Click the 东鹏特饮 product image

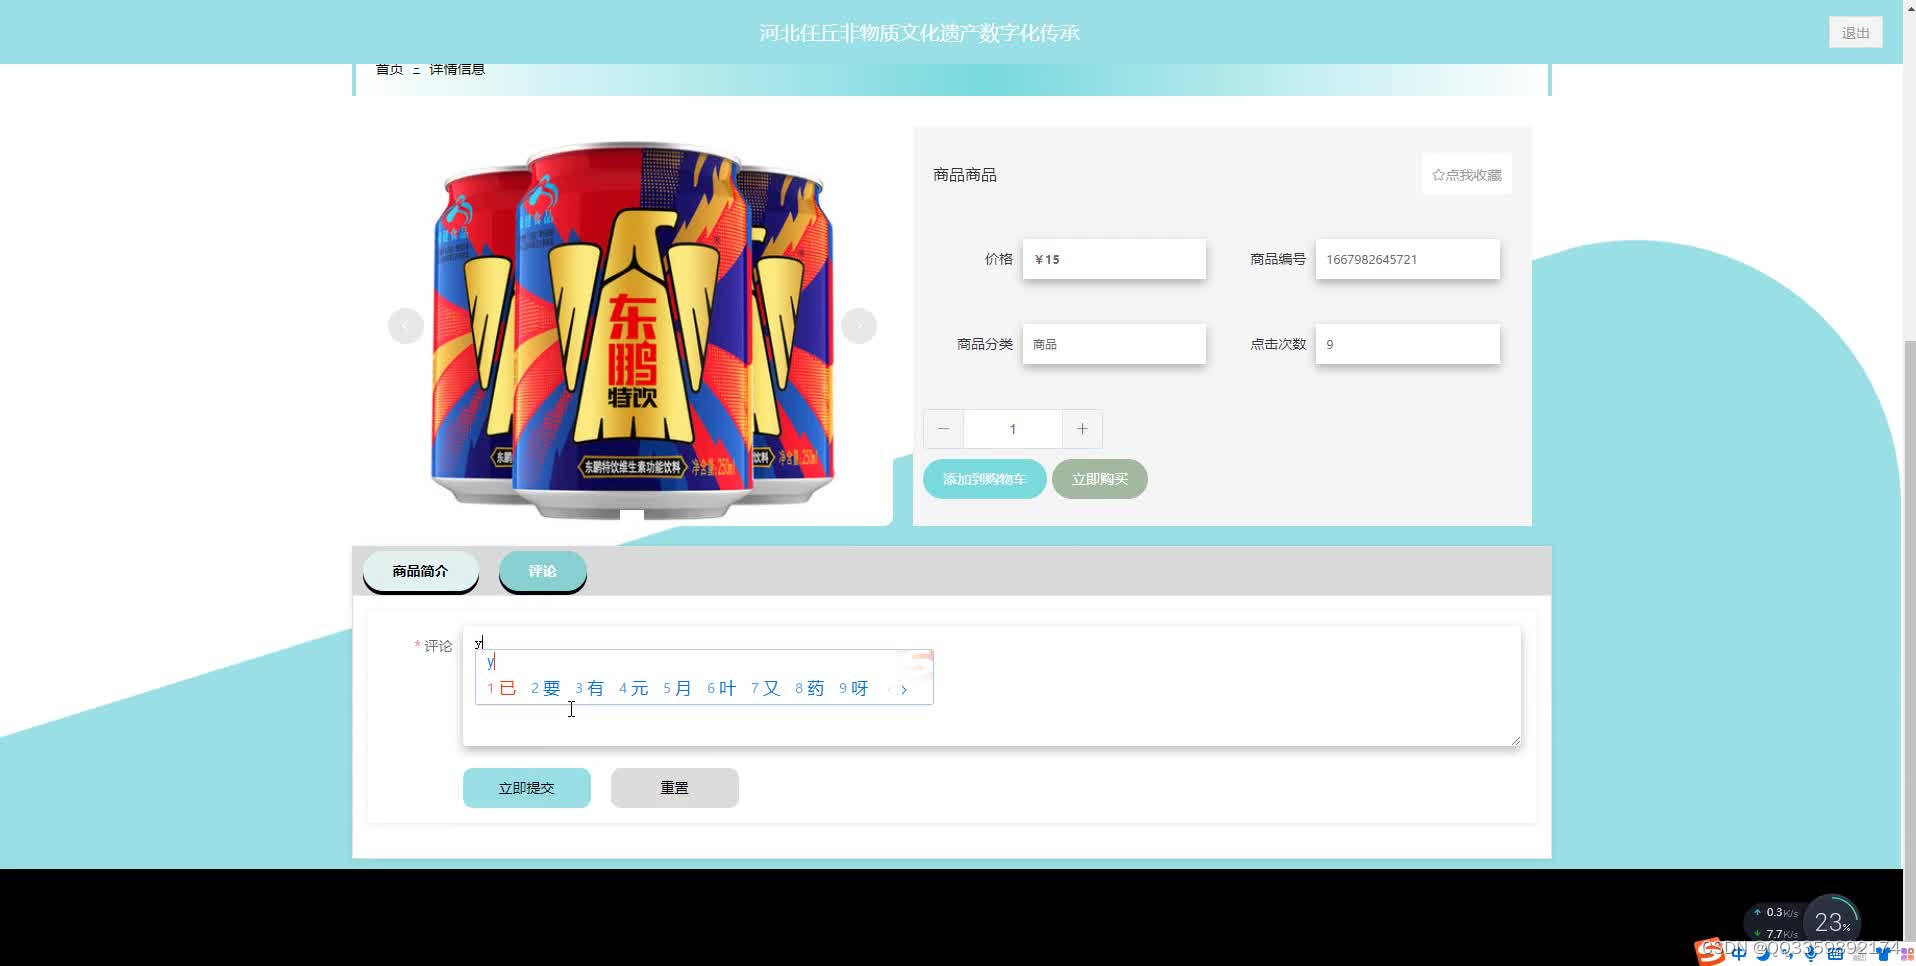632,327
